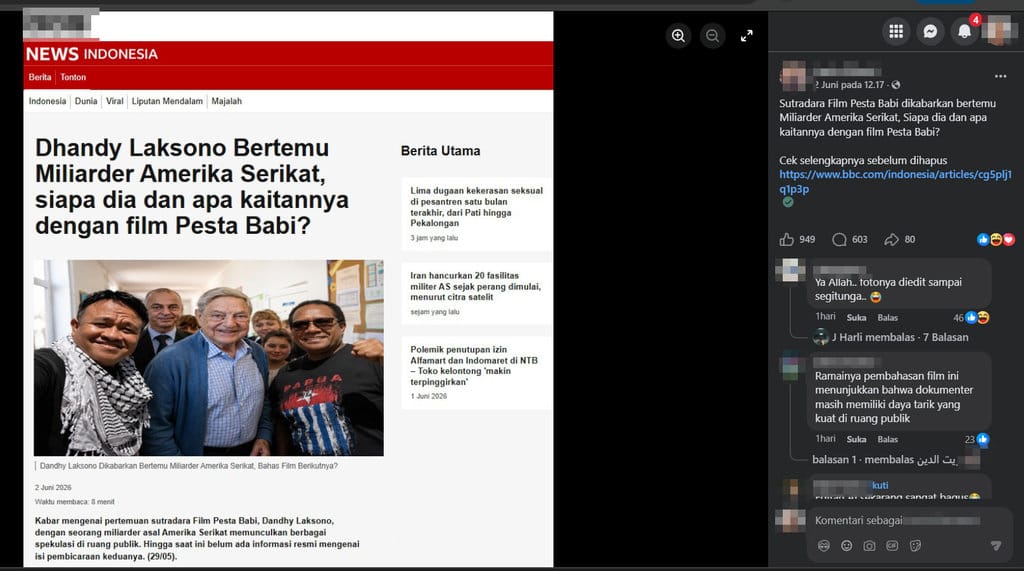Click the post author's profile picture
The width and height of the screenshot is (1024, 571).
pos(794,76)
